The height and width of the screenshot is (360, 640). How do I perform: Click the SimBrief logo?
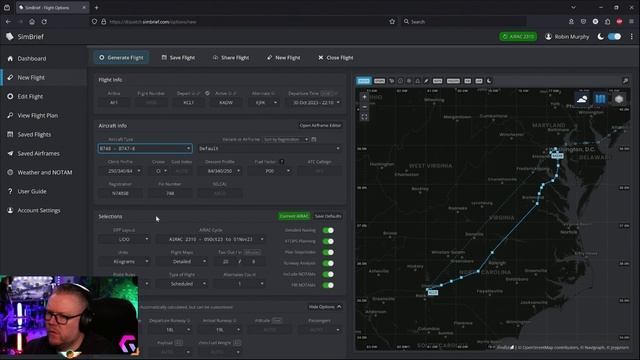click(25, 37)
